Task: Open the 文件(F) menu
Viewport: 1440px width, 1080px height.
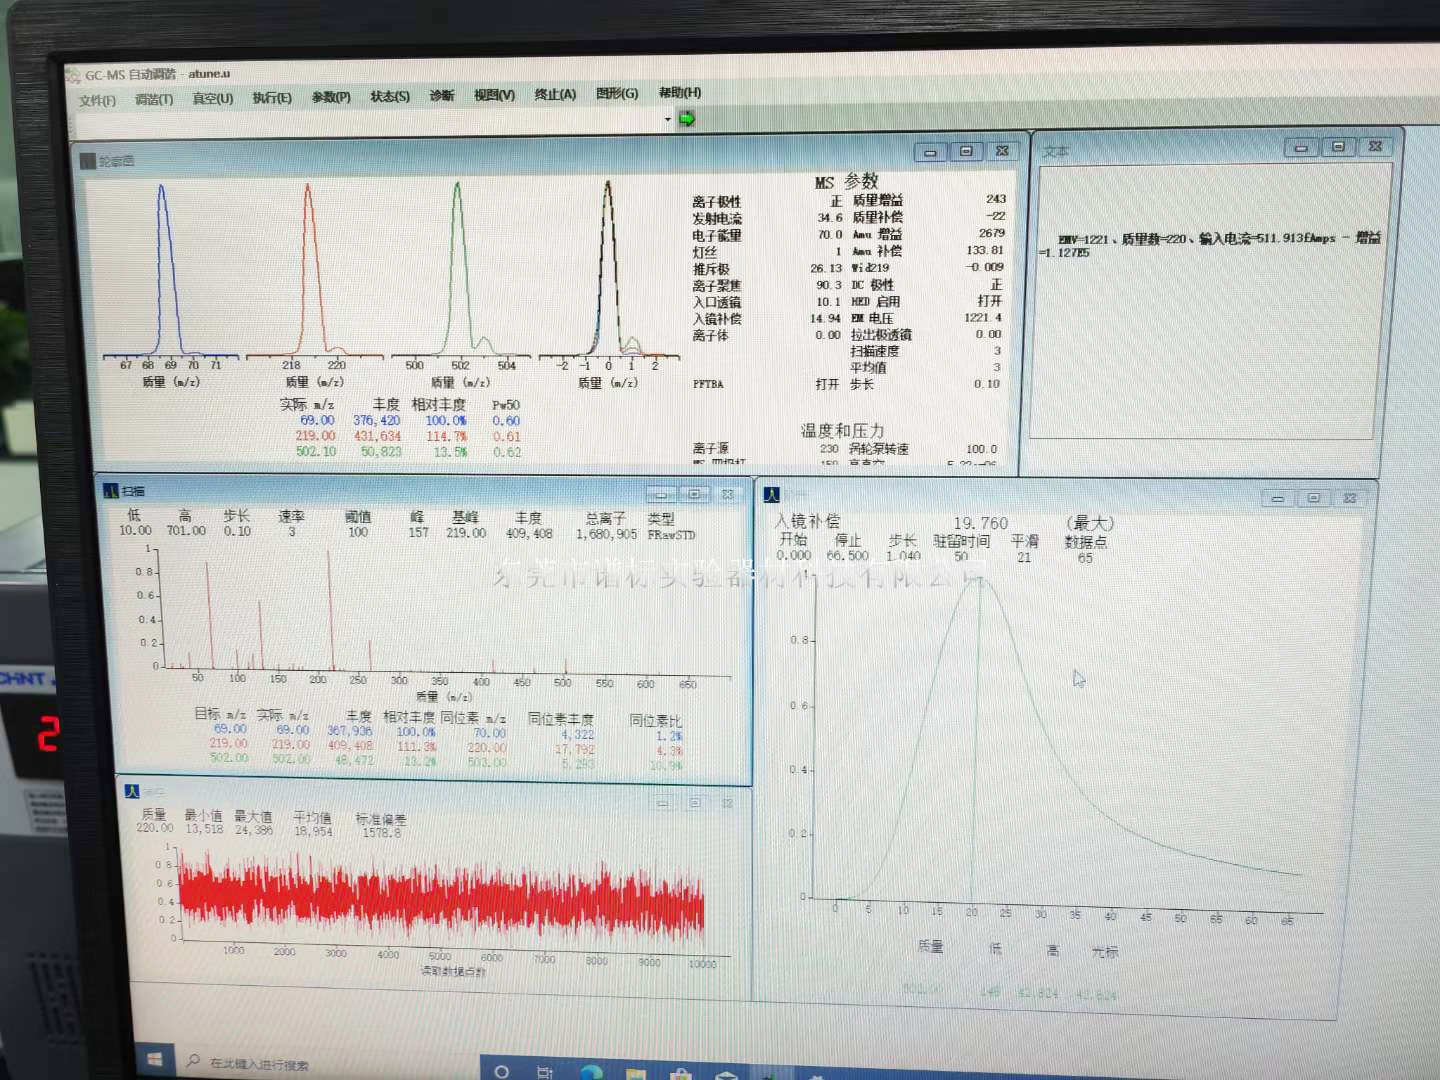Action: [x=97, y=101]
